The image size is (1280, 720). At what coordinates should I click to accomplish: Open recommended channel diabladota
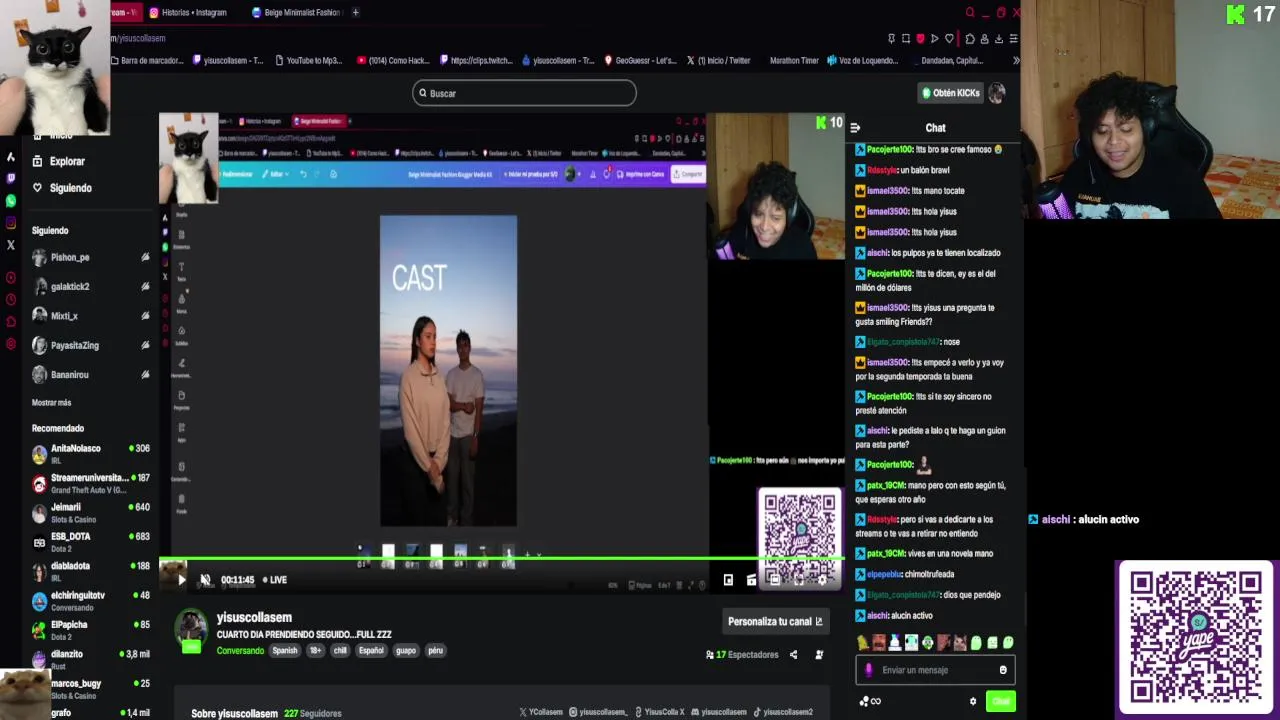pos(90,571)
